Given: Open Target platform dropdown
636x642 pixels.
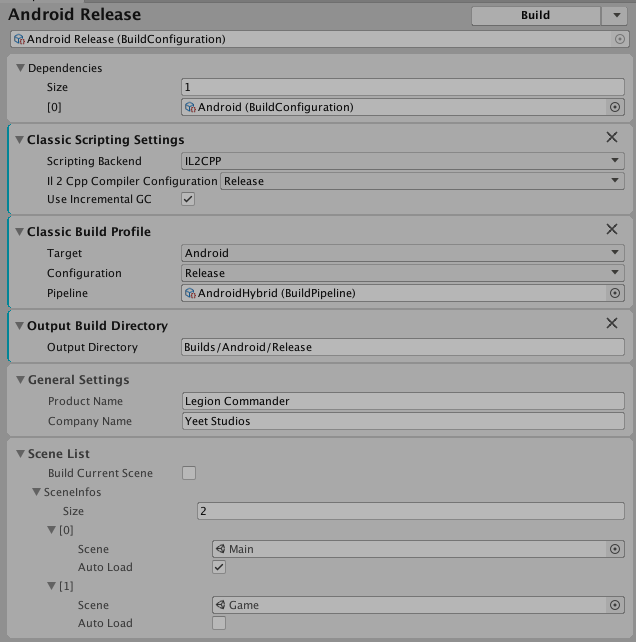Looking at the screenshot, I should pos(403,253).
